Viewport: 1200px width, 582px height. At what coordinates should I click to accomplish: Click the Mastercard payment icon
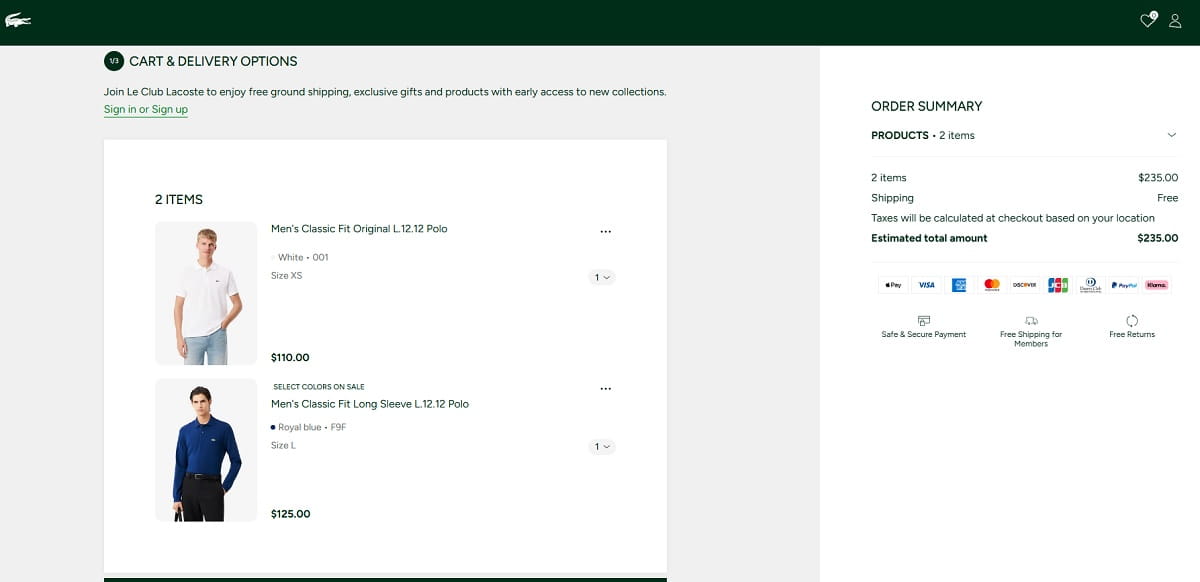coord(992,285)
